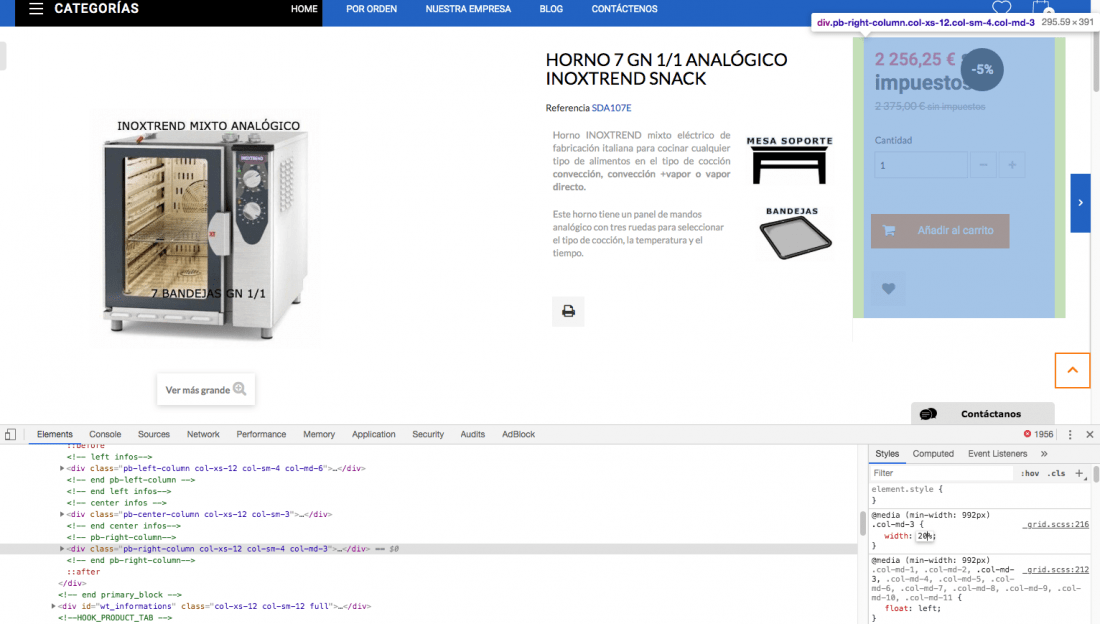Click the add new style rule plus icon
The height and width of the screenshot is (624, 1100).
(x=1080, y=473)
